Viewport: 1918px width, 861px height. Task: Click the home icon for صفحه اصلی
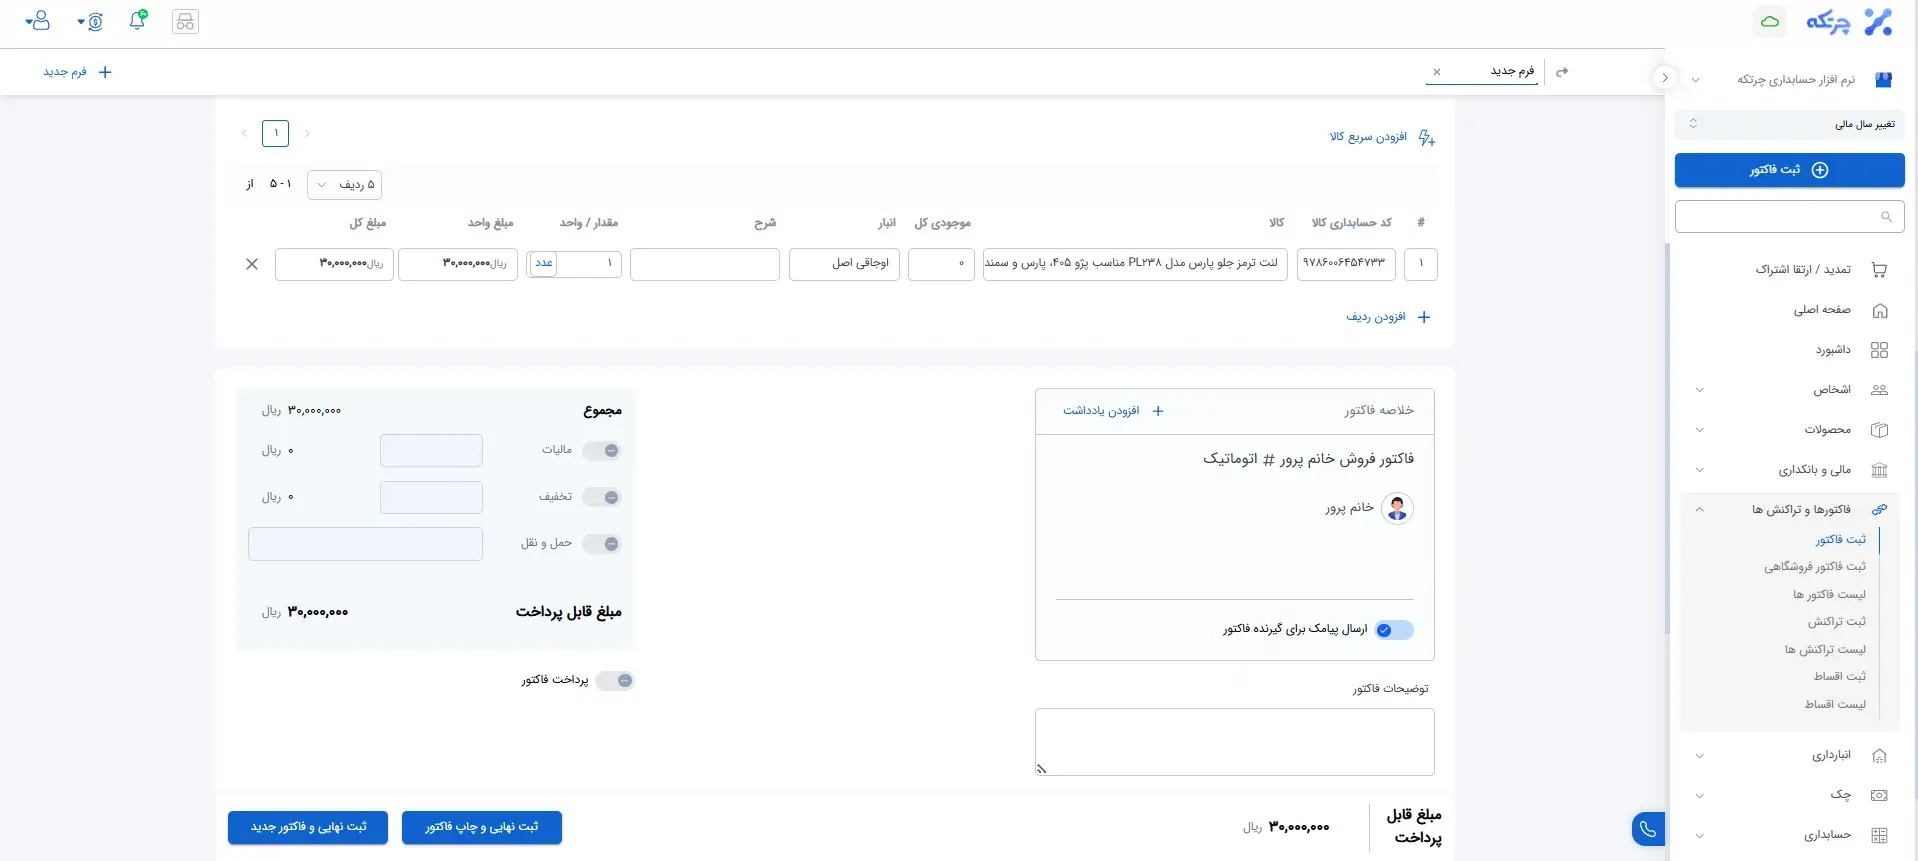1879,310
